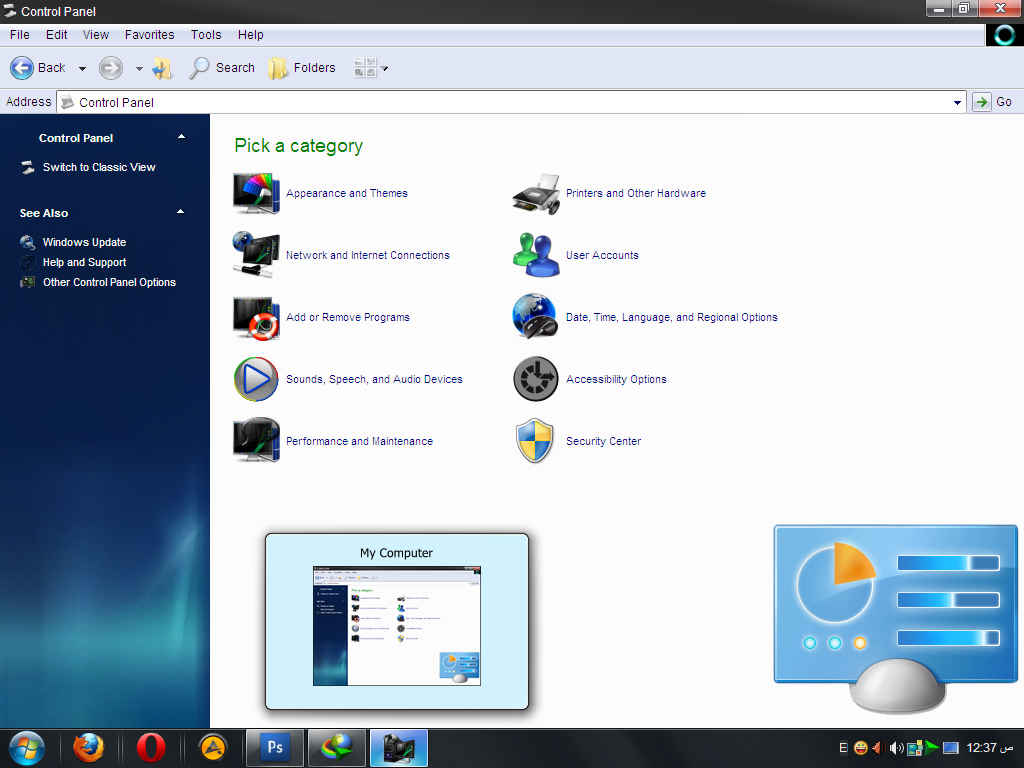
Task: Click Switch to Classic View link
Action: click(x=99, y=167)
